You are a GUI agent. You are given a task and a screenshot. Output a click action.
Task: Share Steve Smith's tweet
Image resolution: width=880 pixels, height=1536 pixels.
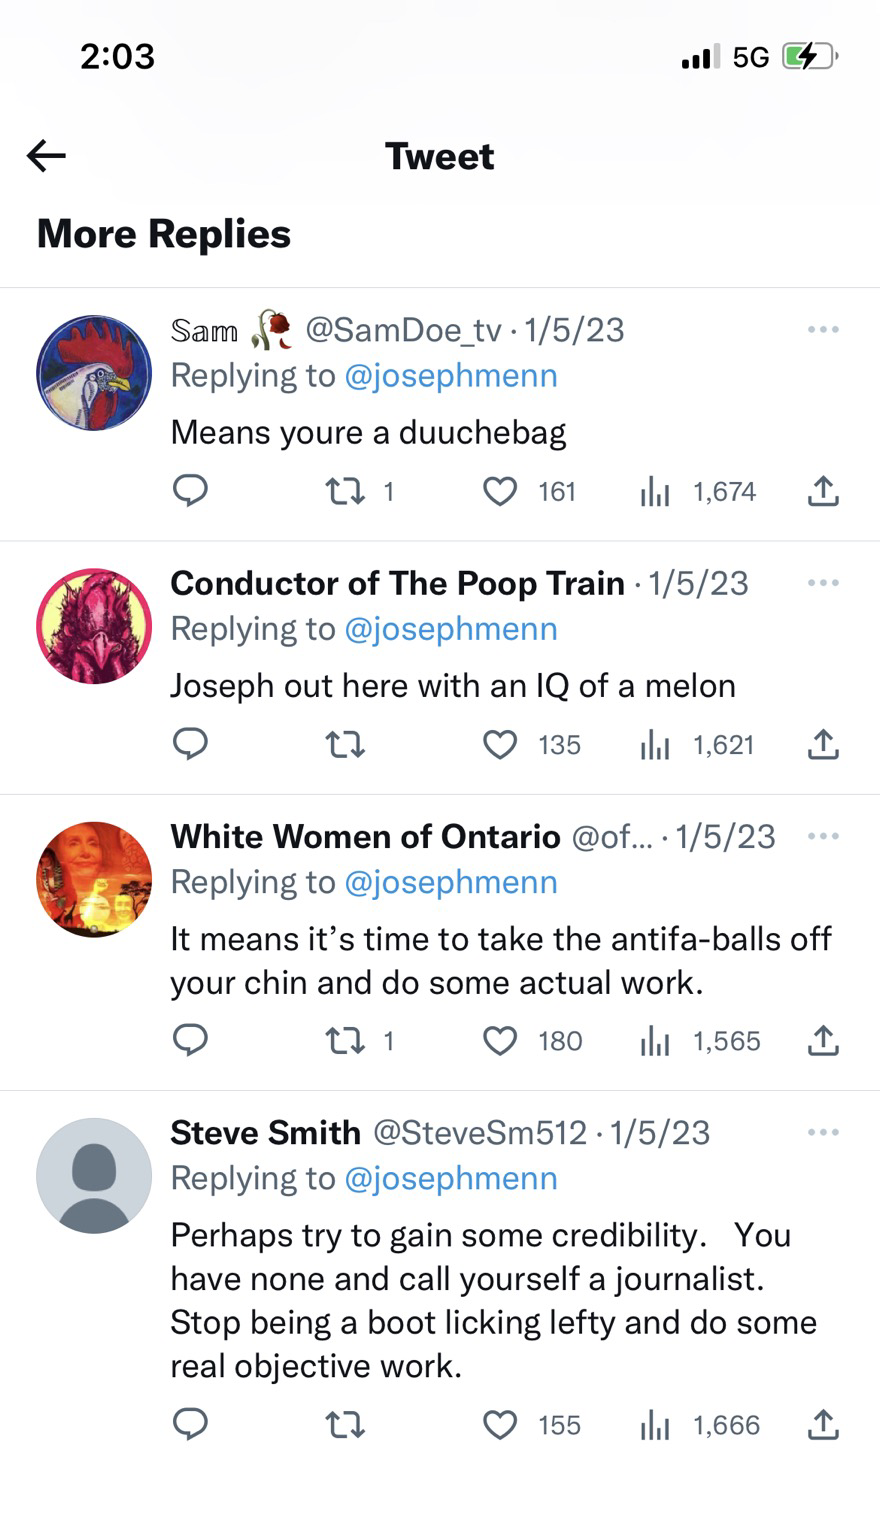tap(822, 1425)
